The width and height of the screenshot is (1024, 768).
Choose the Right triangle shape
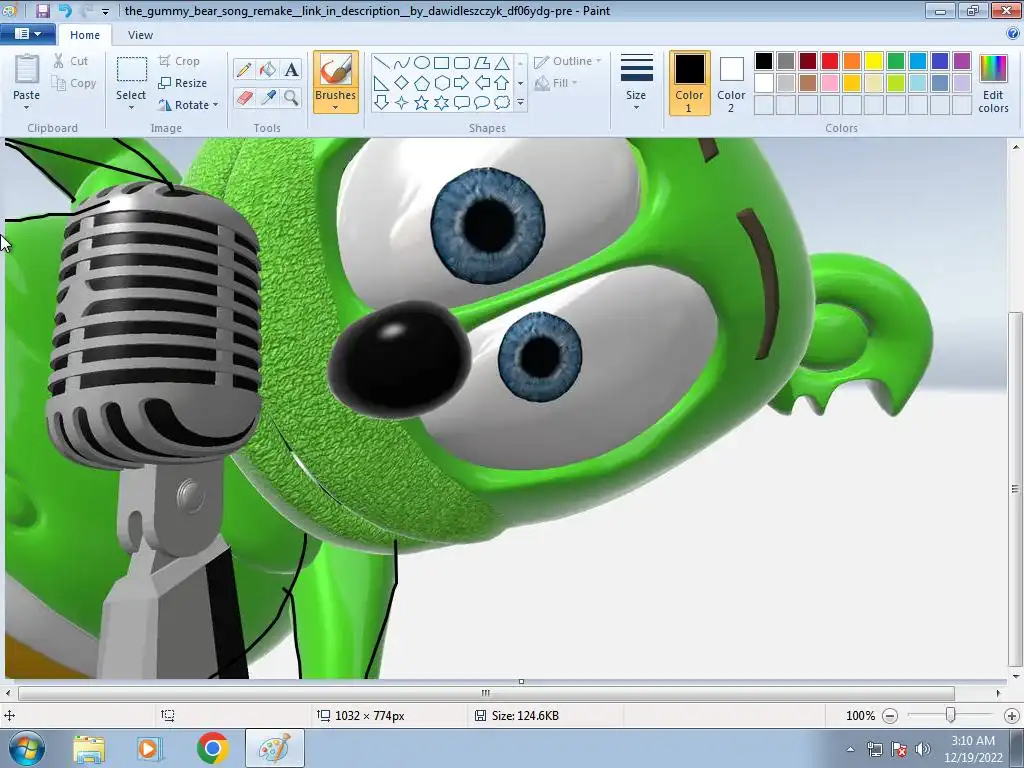point(381,83)
